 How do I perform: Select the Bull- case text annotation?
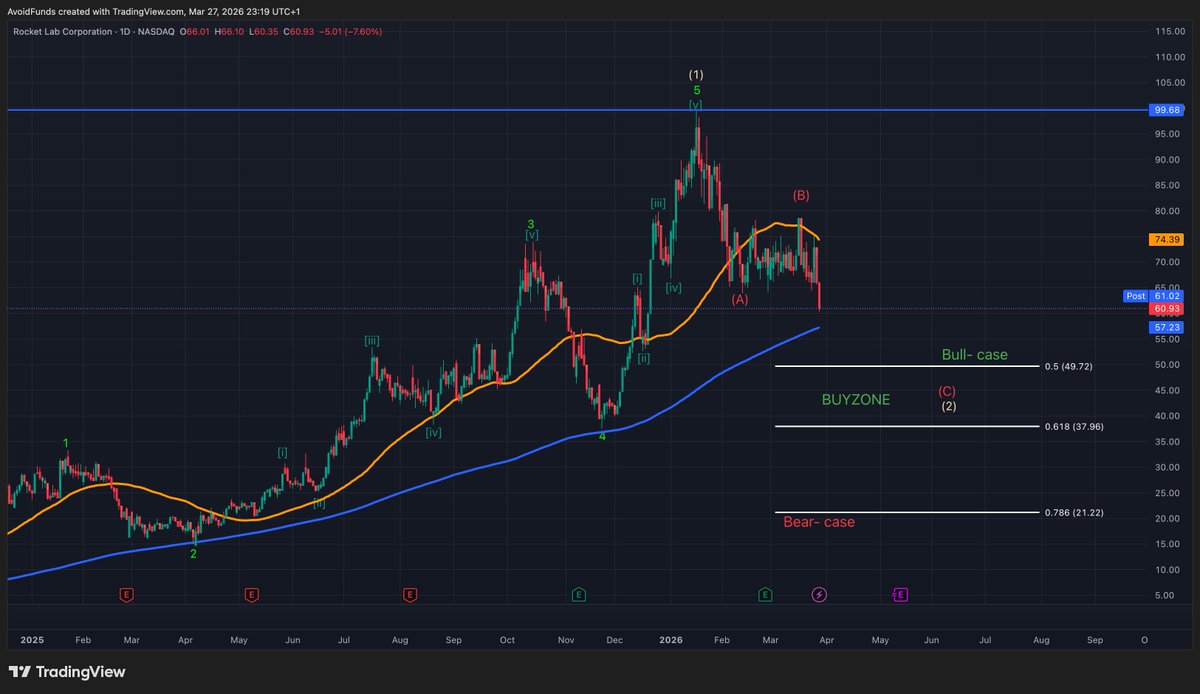pos(974,354)
